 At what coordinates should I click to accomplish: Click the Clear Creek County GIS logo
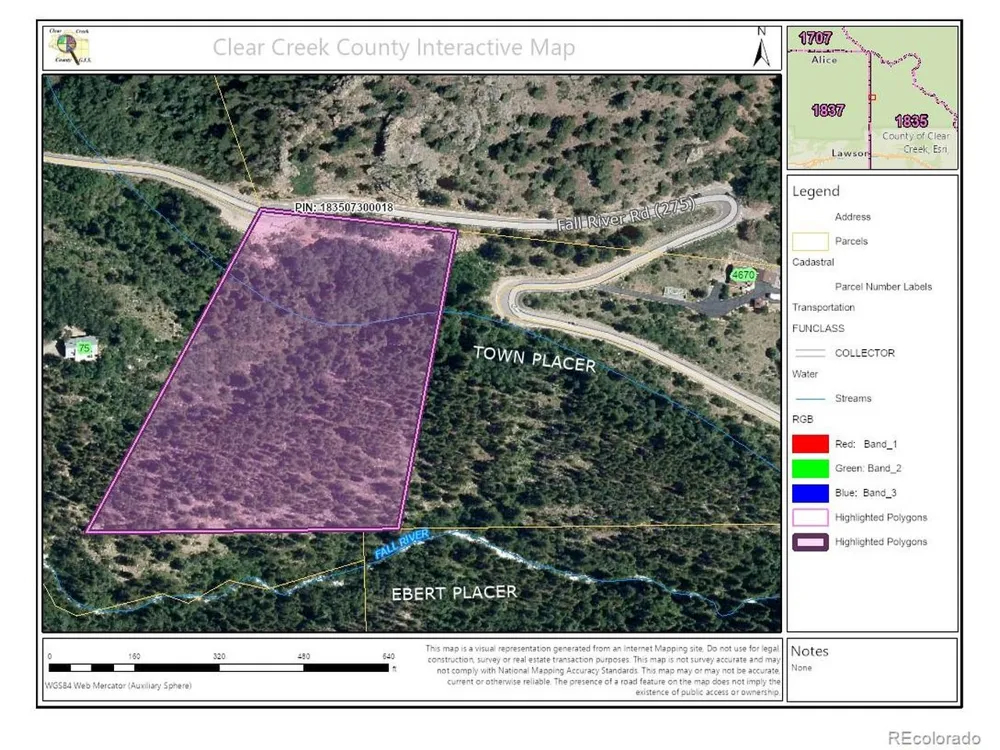pyautogui.click(x=70, y=46)
